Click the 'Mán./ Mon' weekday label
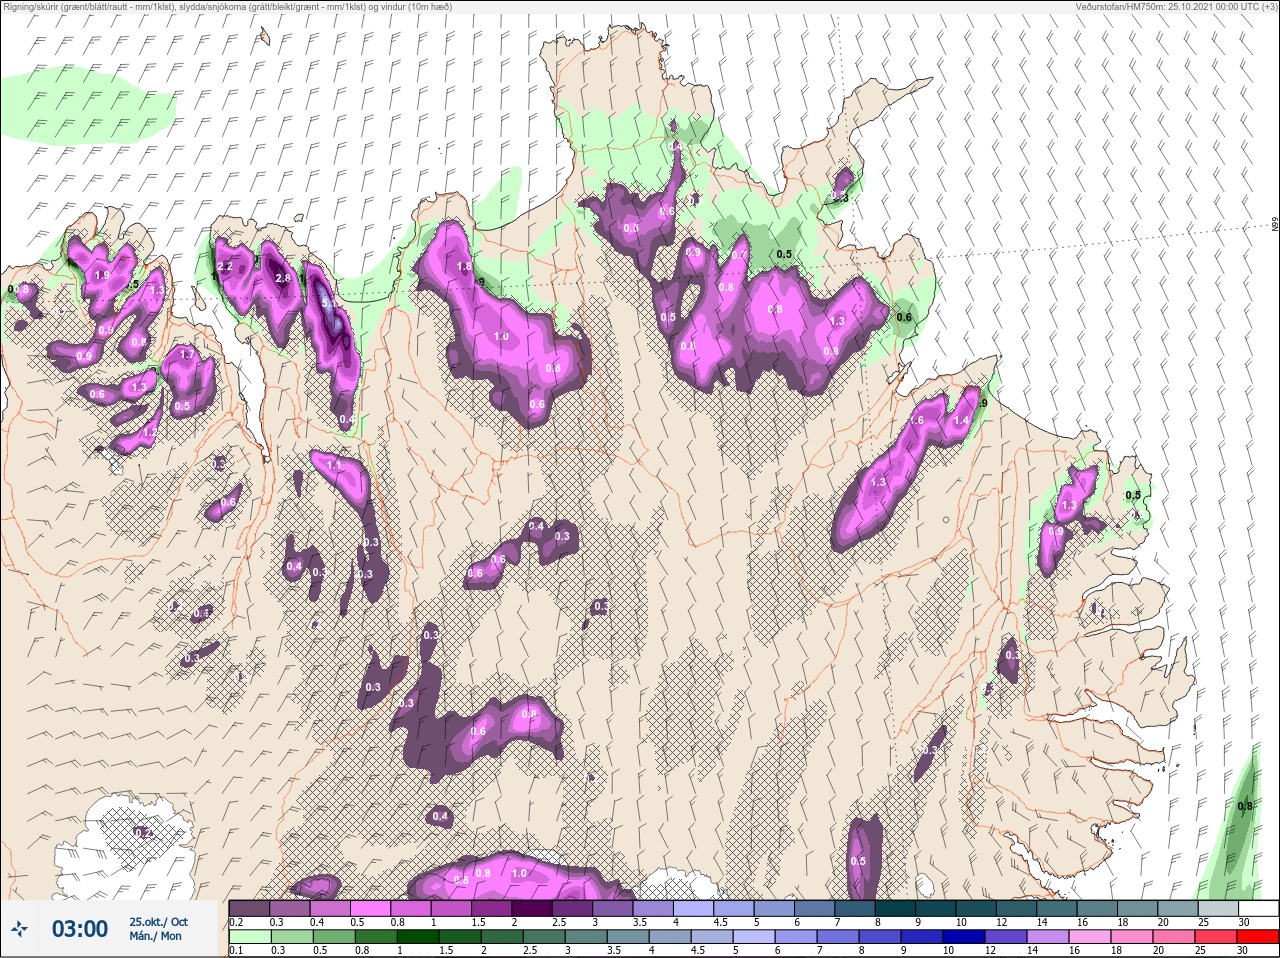Screen dimensions: 1280x958 (x=155, y=937)
